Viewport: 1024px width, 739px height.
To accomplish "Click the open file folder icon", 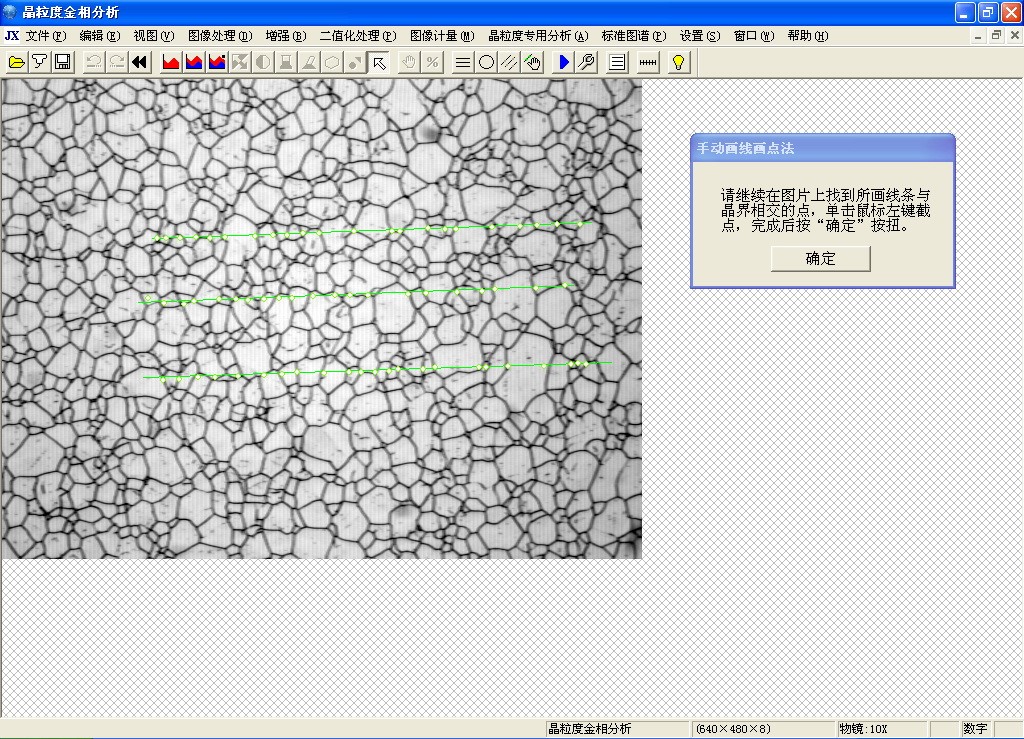I will 16,62.
